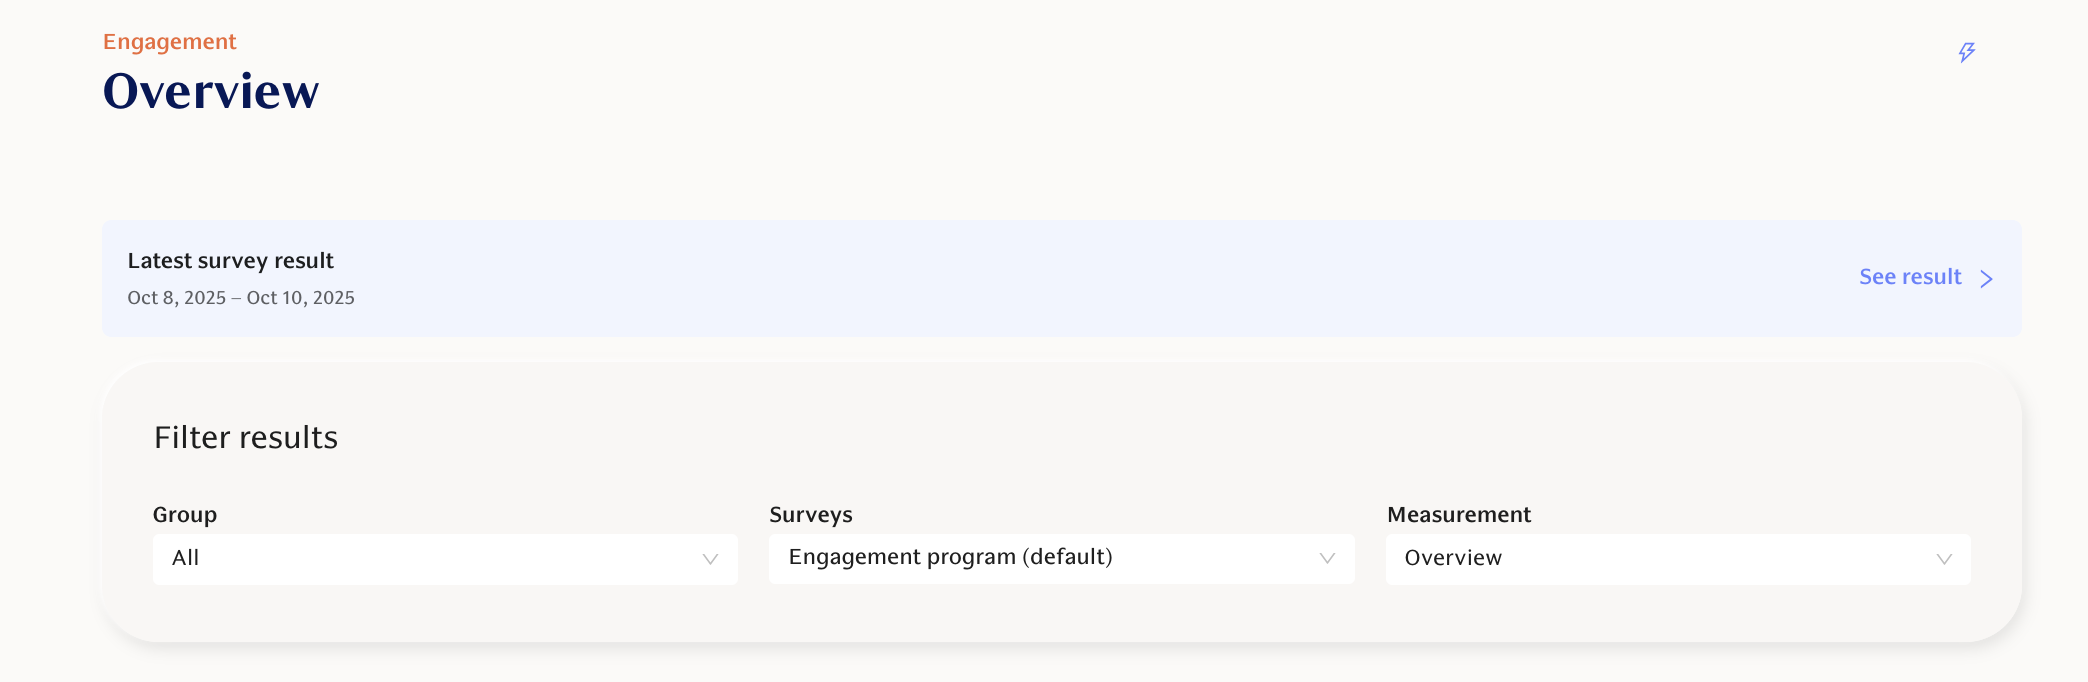Click the See result link
This screenshot has height=682, width=2088.
1908,277
